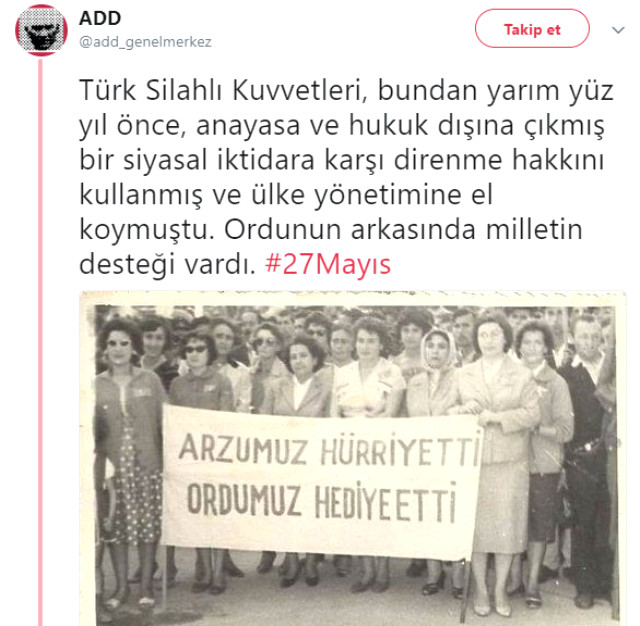Click the ADD display name

click(100, 18)
